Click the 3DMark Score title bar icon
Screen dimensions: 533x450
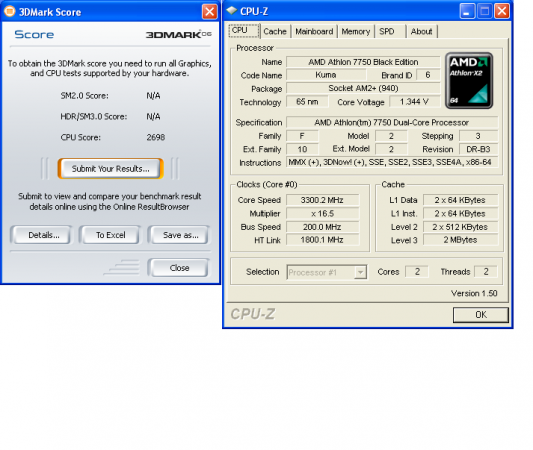click(x=10, y=11)
